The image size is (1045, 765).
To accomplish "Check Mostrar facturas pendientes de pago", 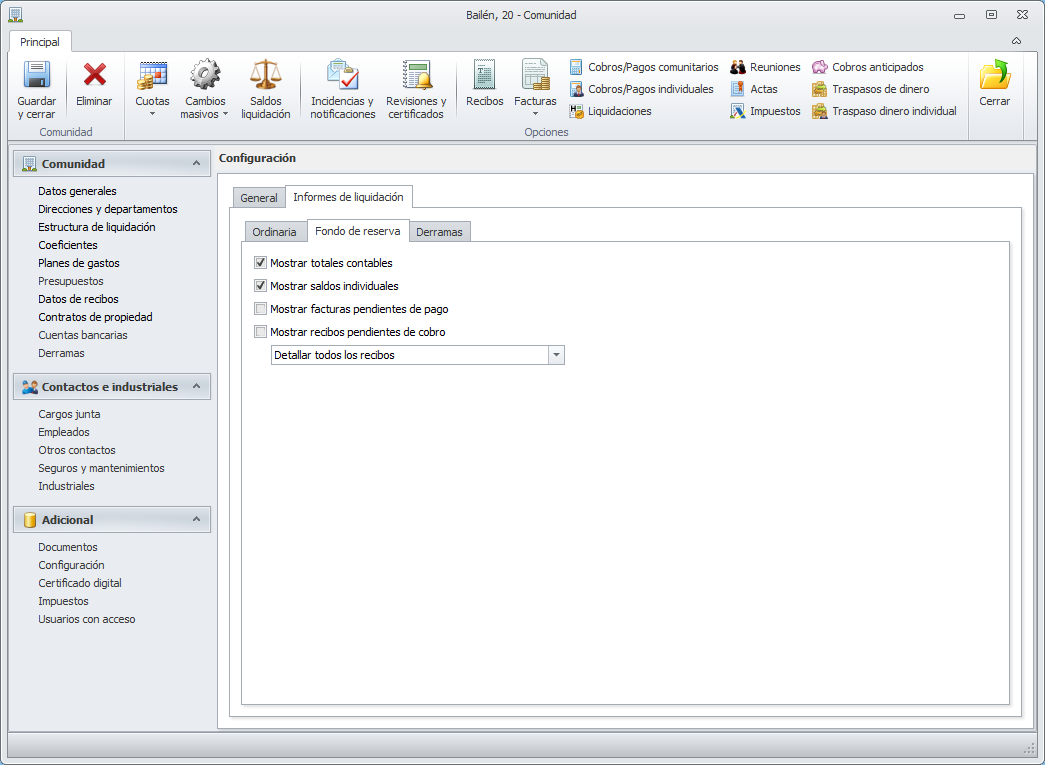I will coord(261,309).
